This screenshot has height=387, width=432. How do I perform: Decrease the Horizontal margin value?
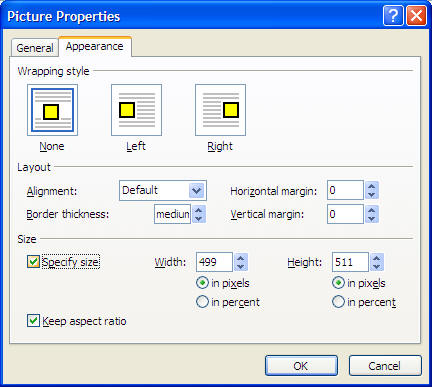372,195
